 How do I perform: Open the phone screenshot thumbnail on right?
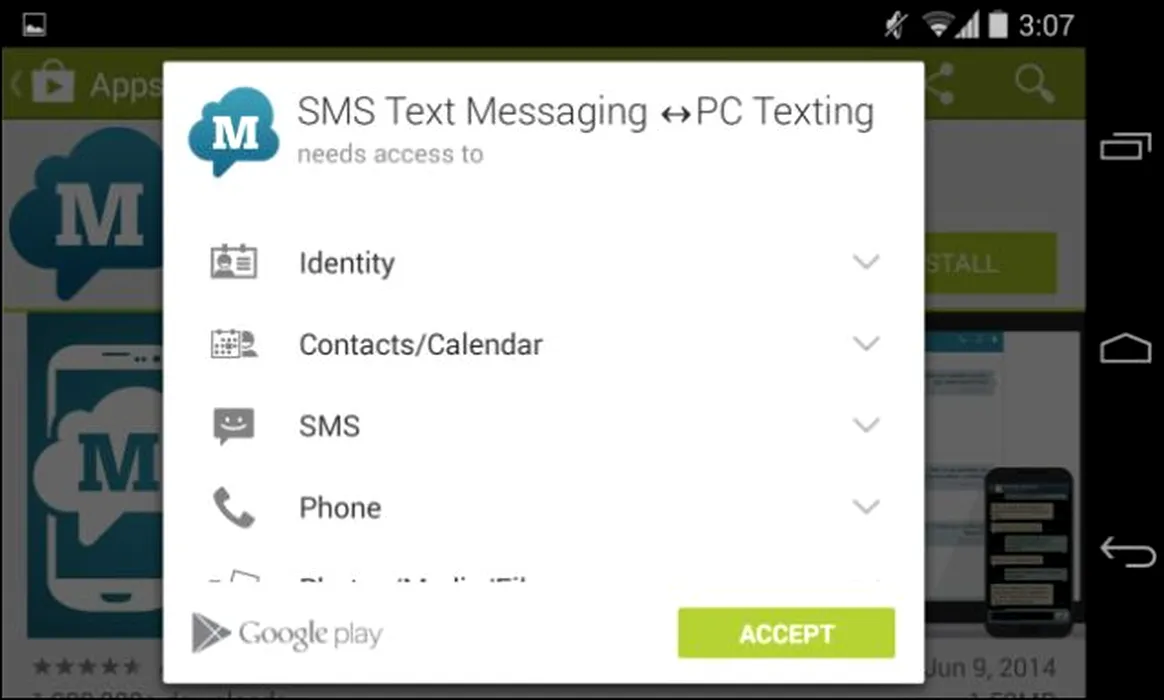(x=1028, y=552)
